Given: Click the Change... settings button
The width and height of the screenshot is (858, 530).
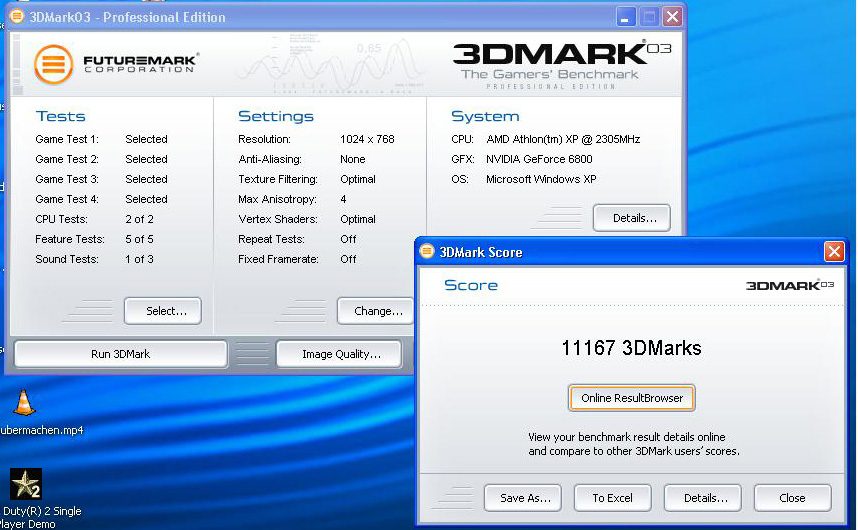Looking at the screenshot, I should point(375,311).
